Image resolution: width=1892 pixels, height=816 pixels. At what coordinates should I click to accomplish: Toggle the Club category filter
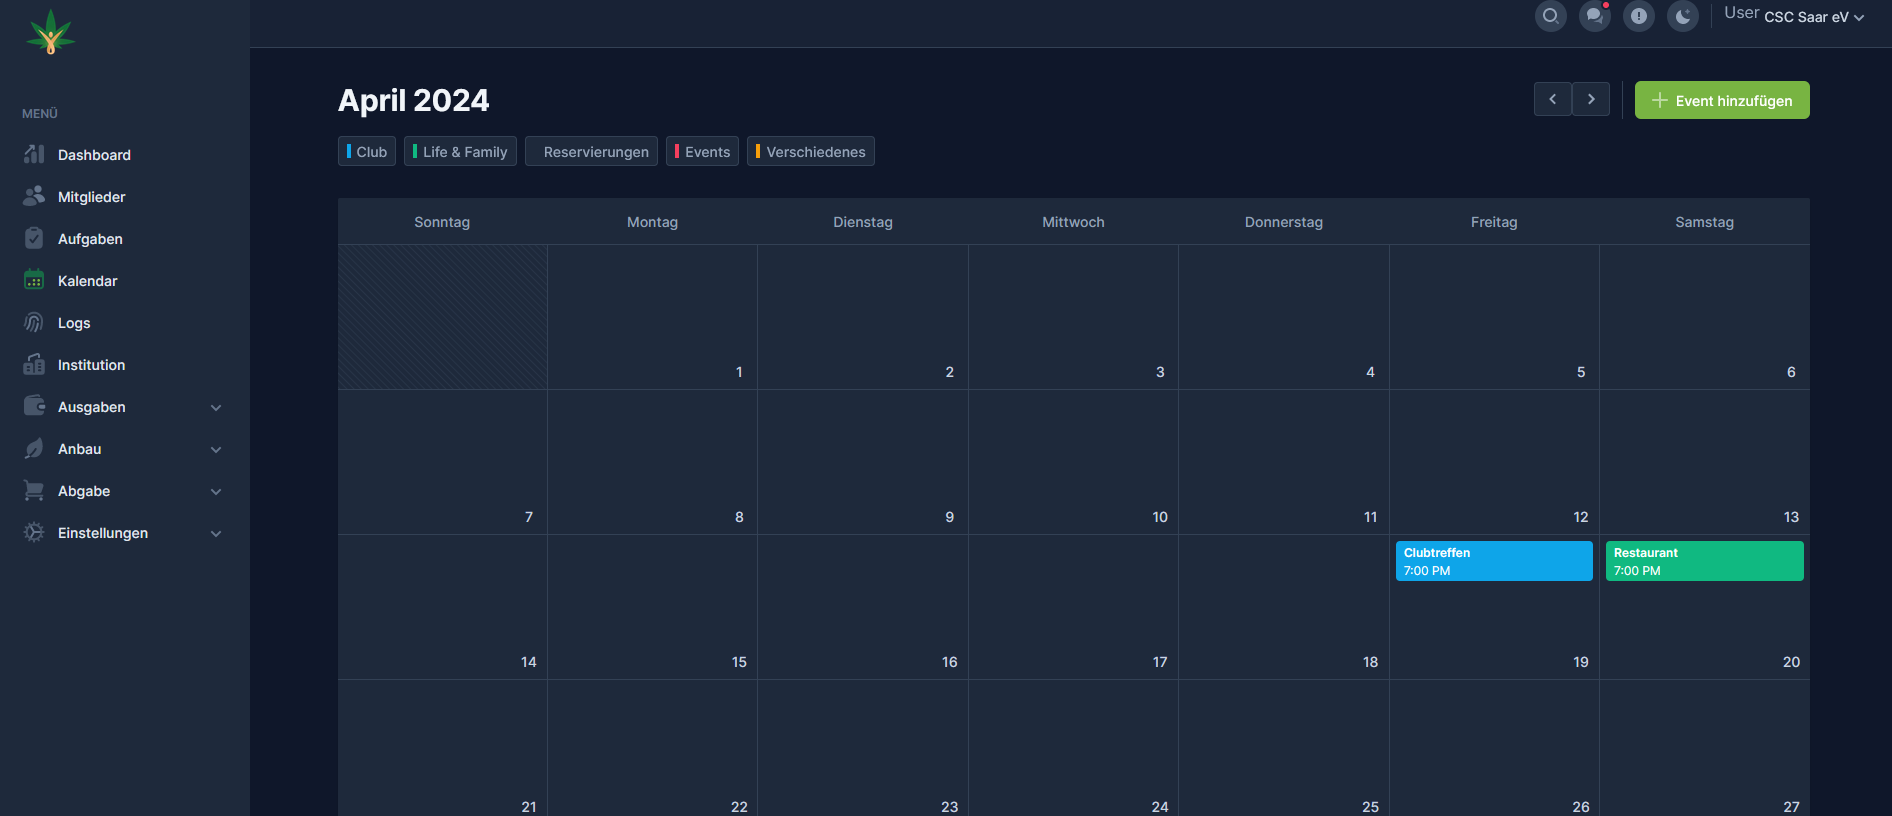[x=367, y=151]
